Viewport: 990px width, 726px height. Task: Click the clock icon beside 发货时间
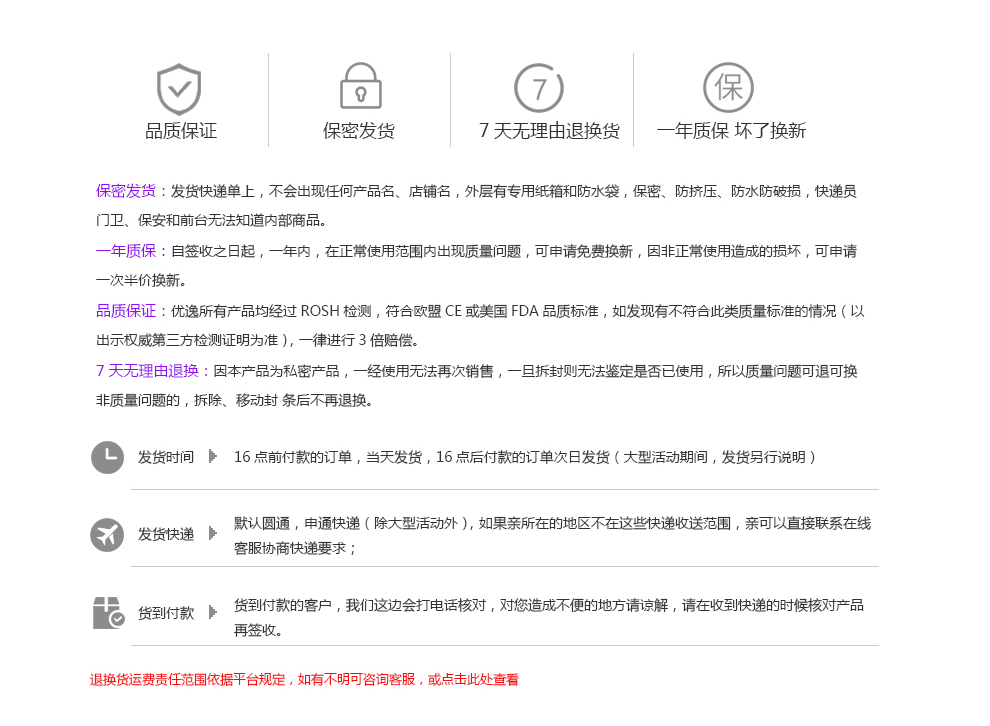pyautogui.click(x=107, y=457)
